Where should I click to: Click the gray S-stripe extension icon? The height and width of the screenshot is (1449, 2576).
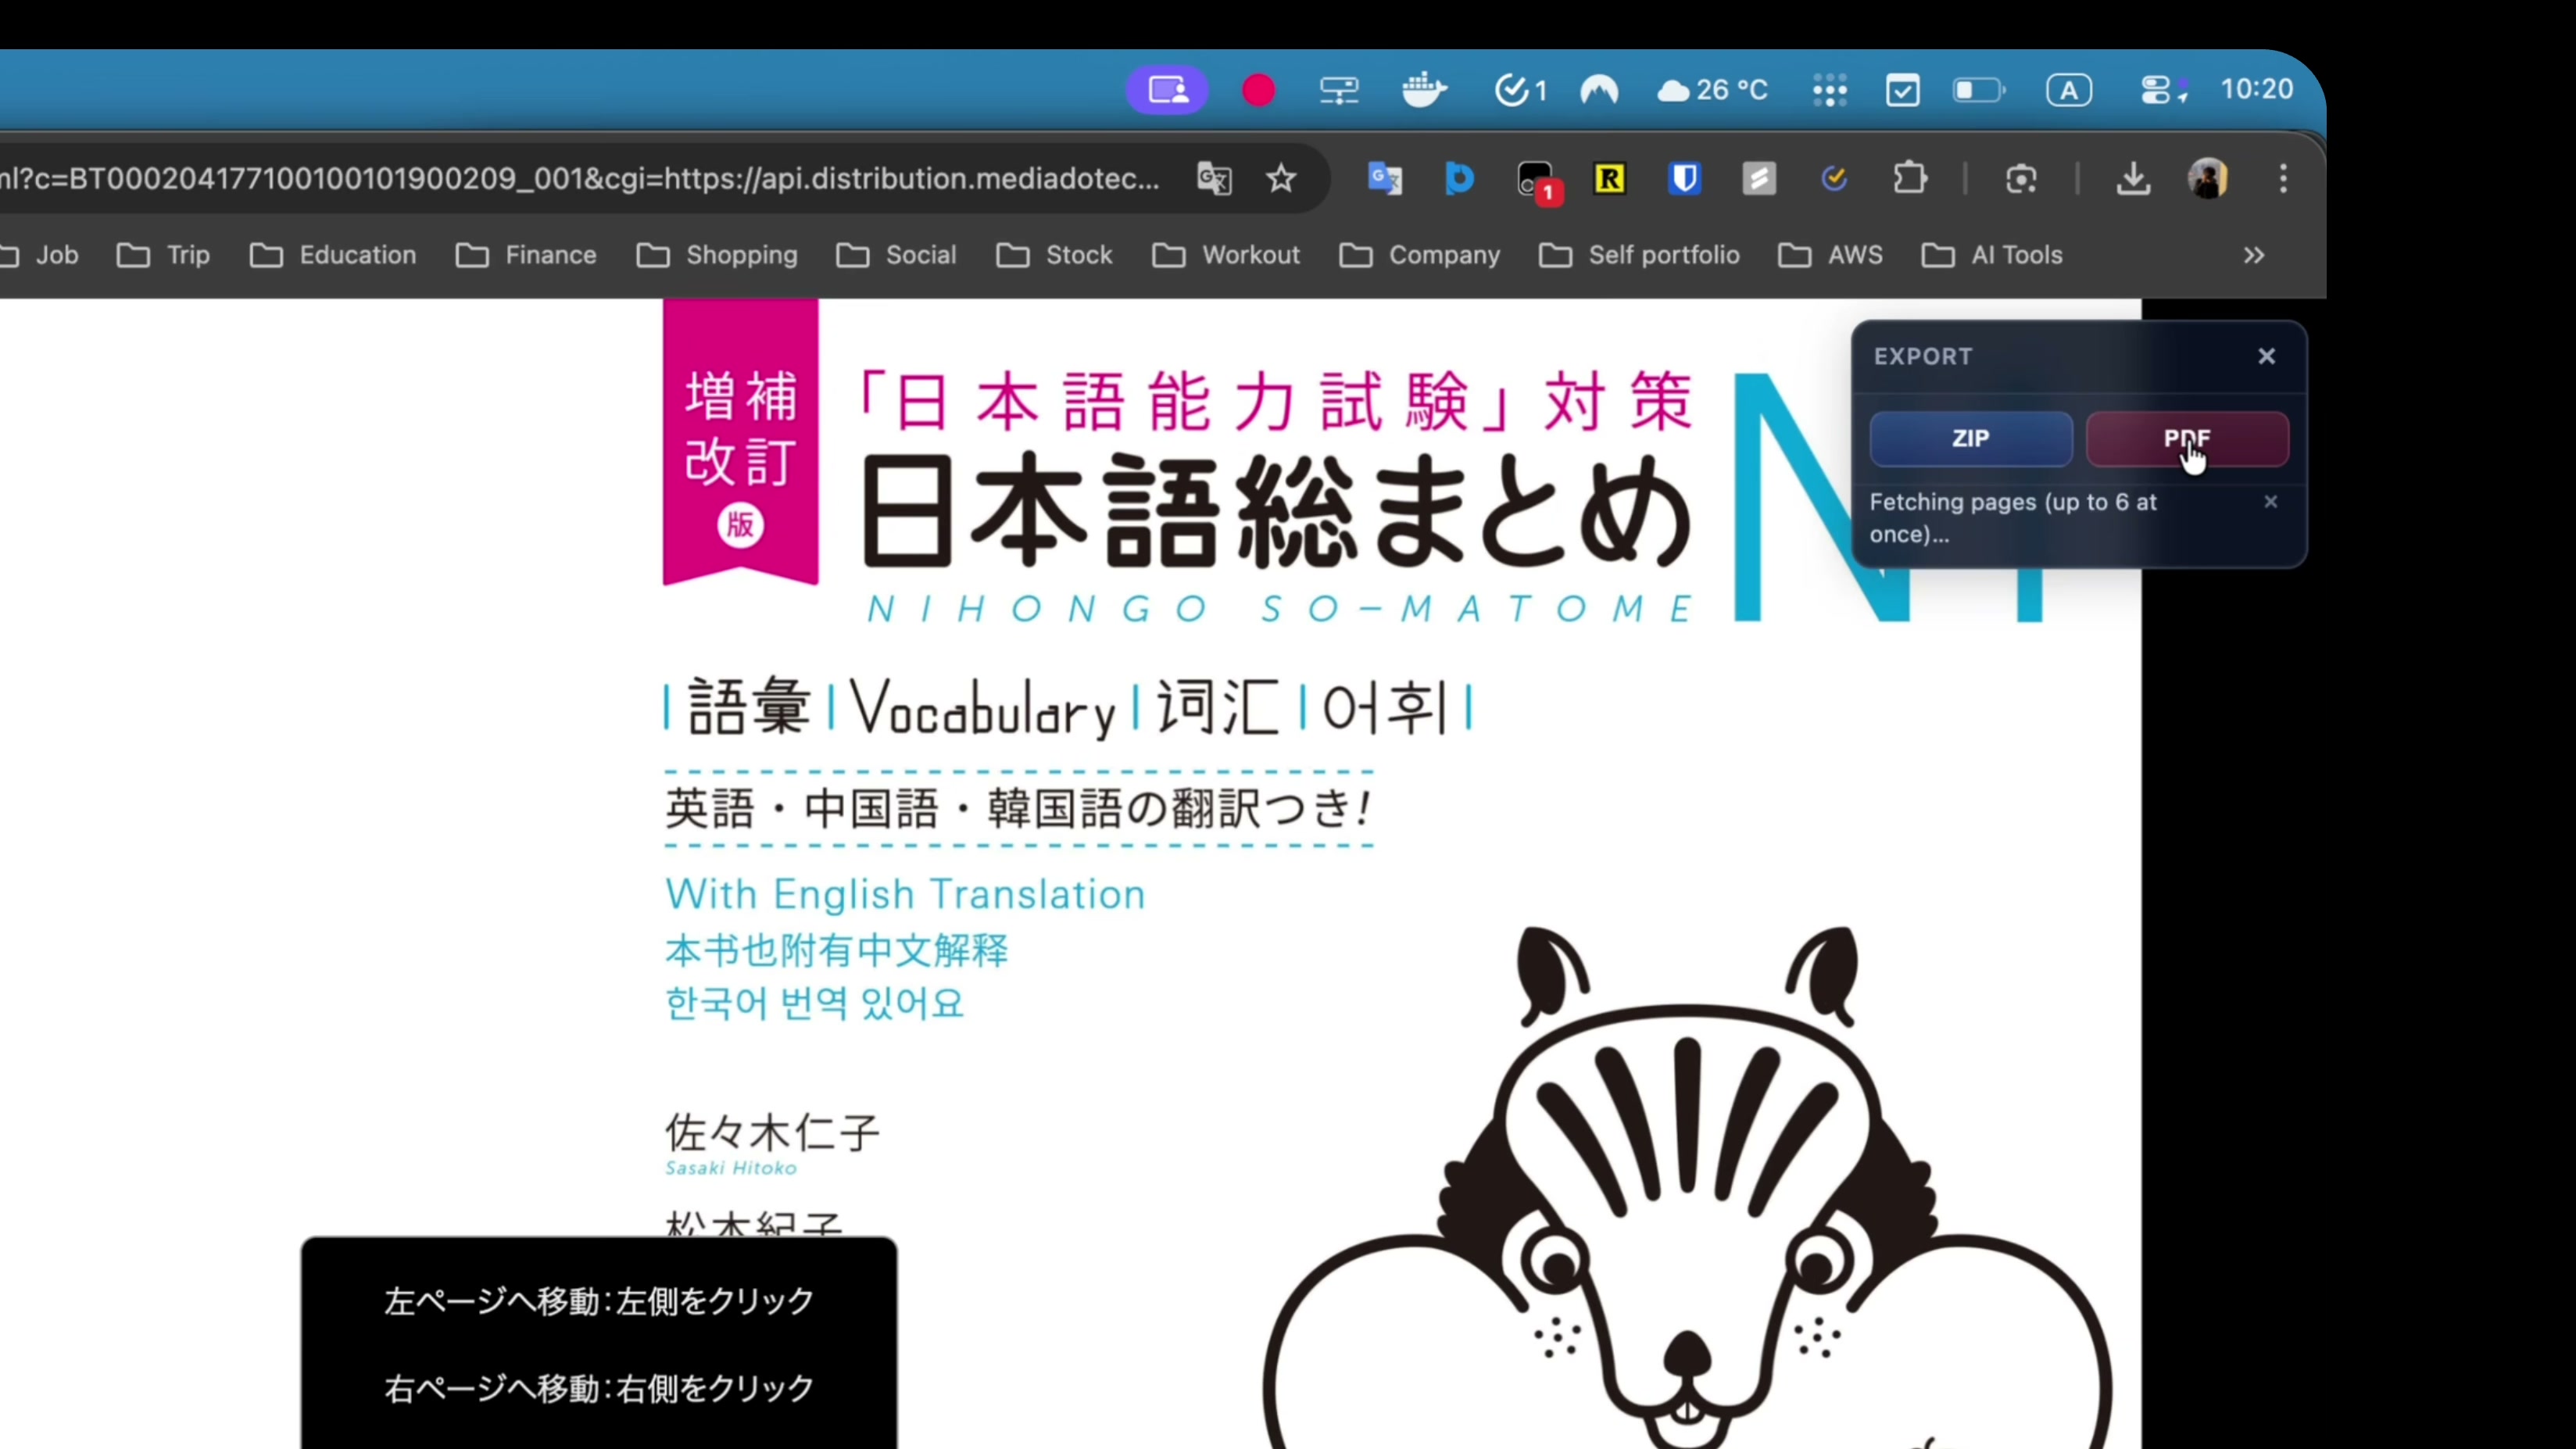[1759, 179]
